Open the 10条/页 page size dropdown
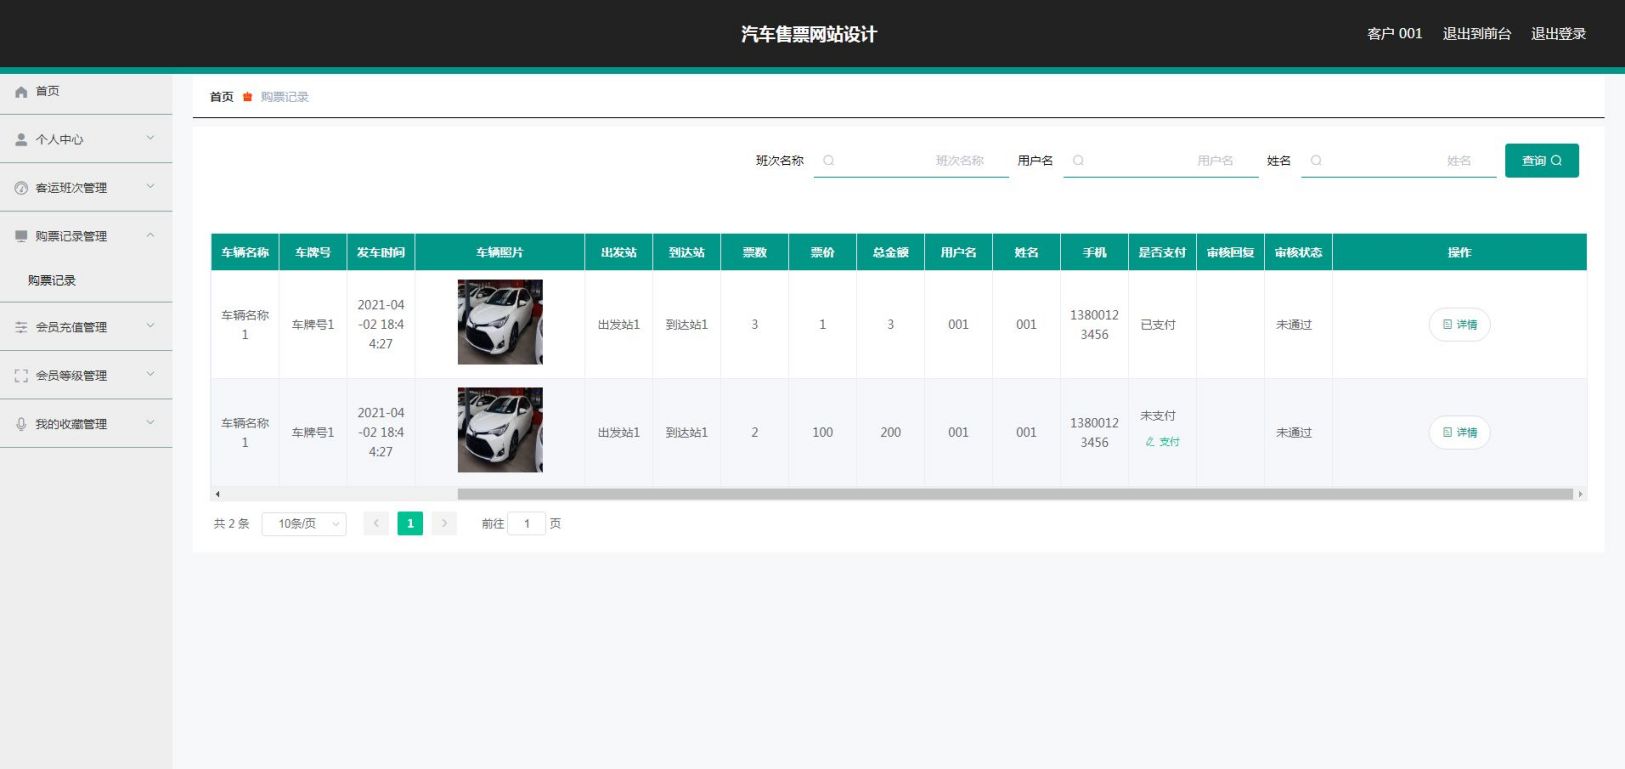The image size is (1625, 769). (304, 524)
